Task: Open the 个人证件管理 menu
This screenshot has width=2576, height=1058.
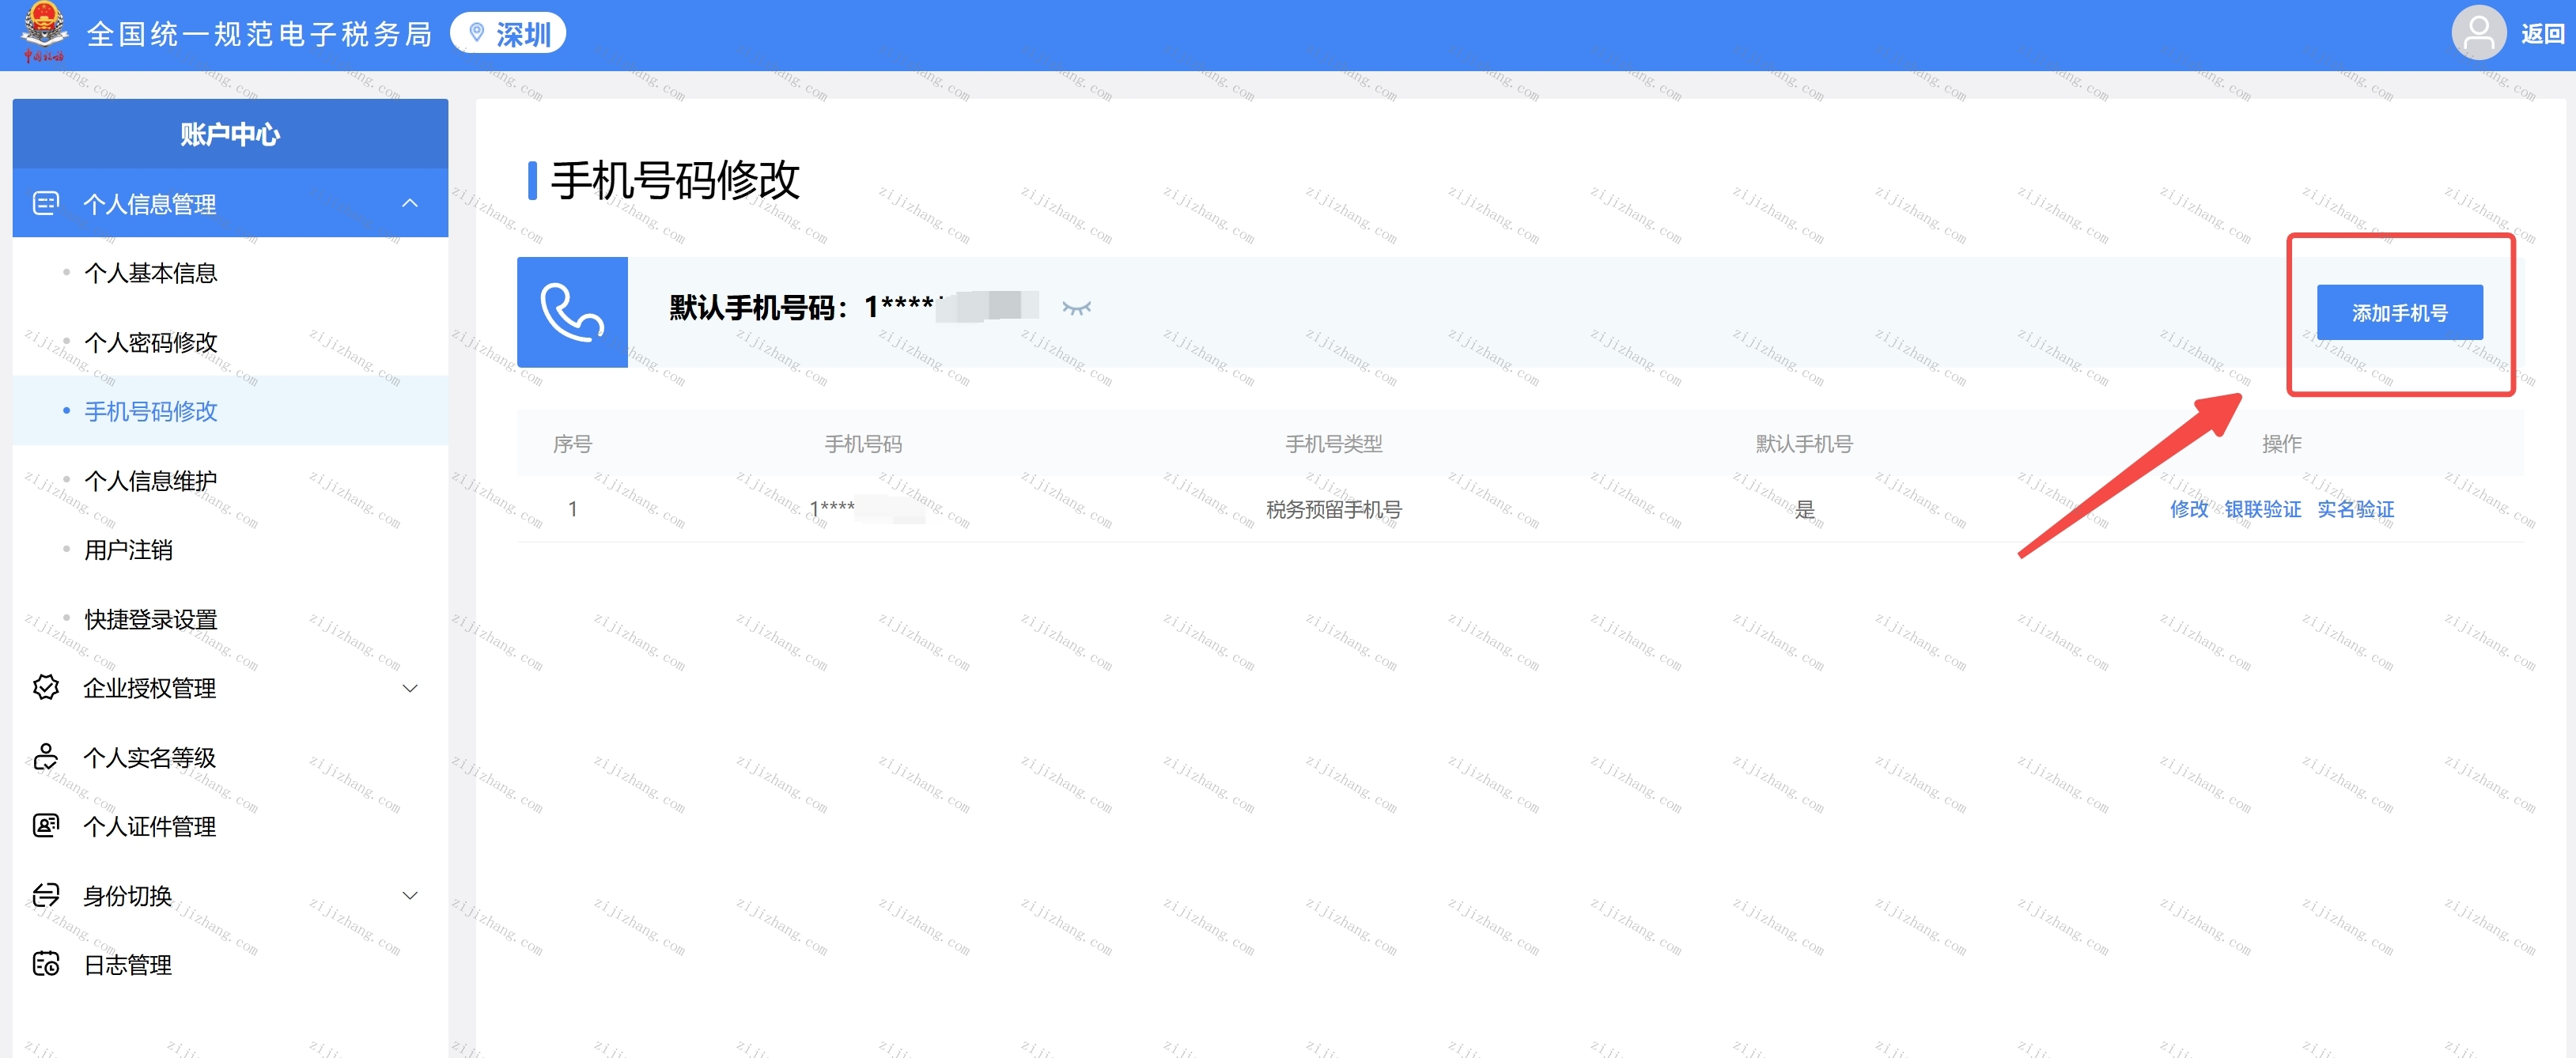Action: point(230,826)
